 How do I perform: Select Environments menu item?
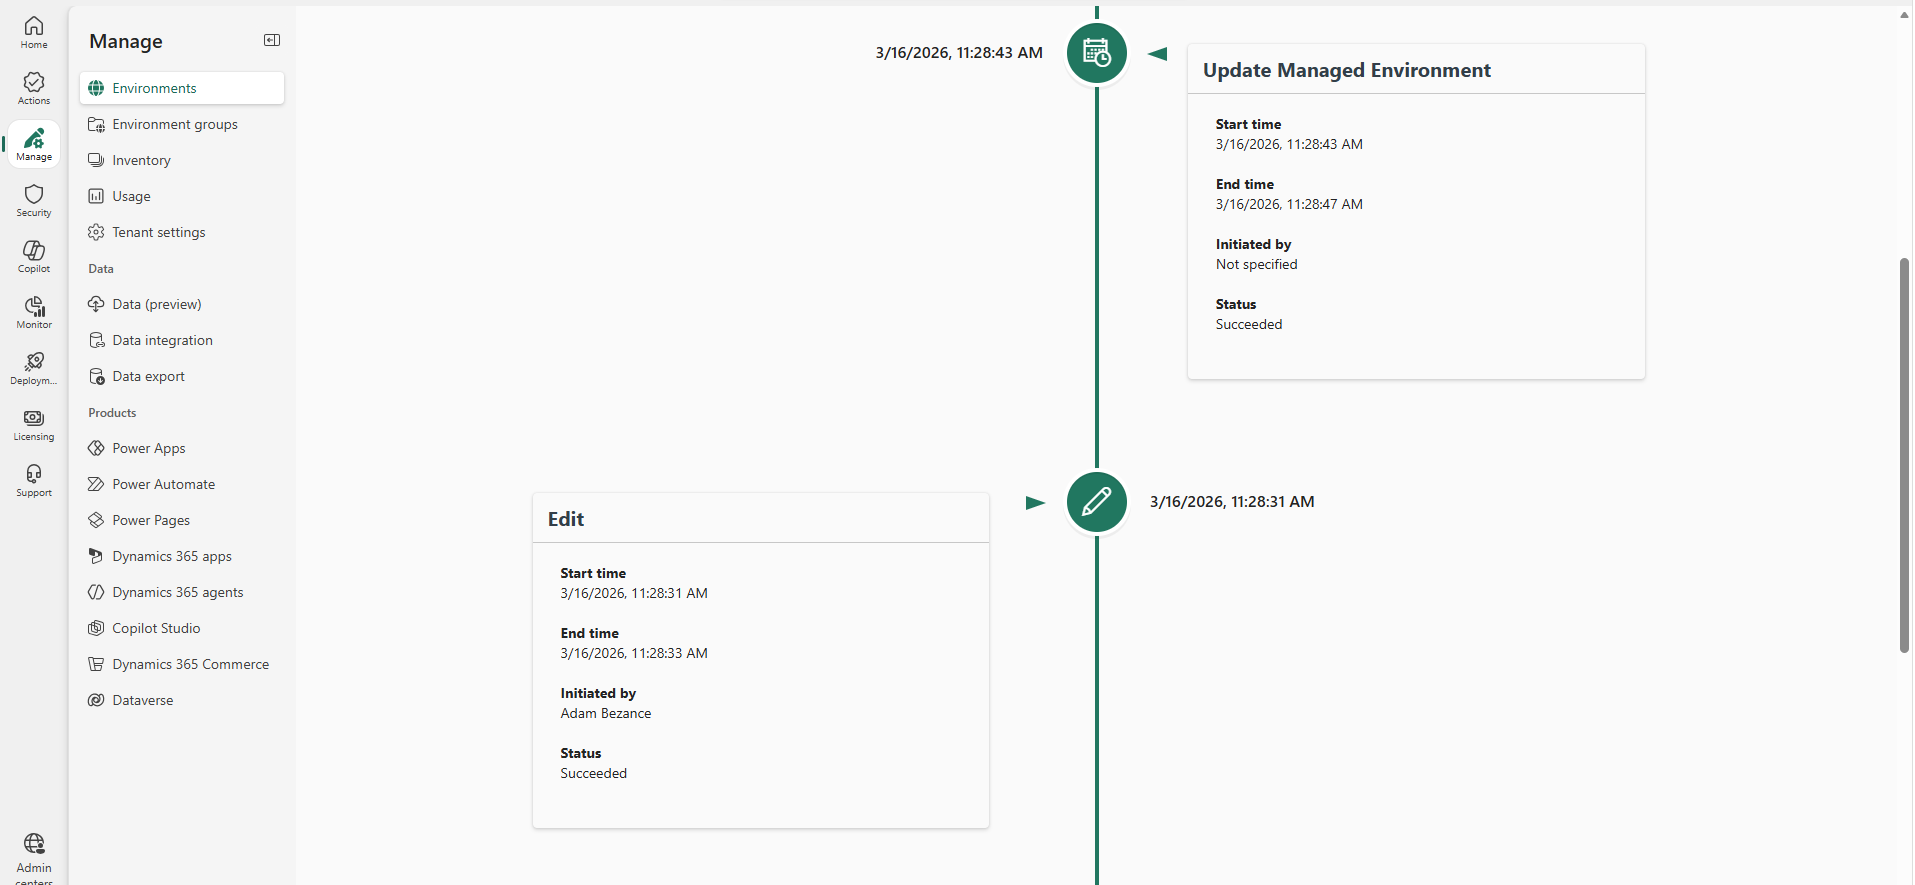point(182,88)
